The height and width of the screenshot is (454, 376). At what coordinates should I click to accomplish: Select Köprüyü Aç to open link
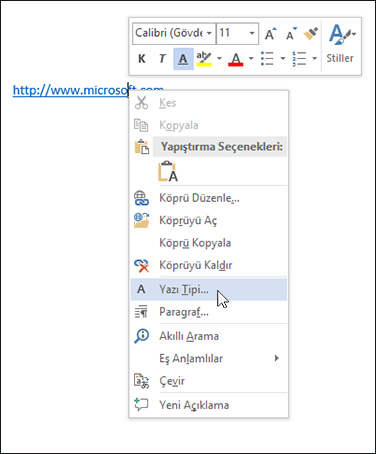tap(209, 220)
